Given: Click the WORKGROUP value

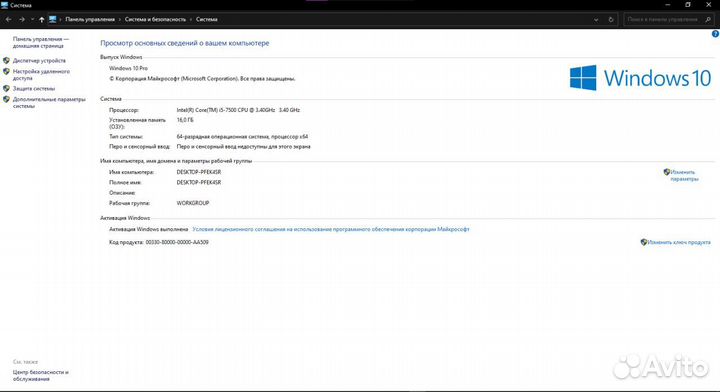Looking at the screenshot, I should [193, 203].
